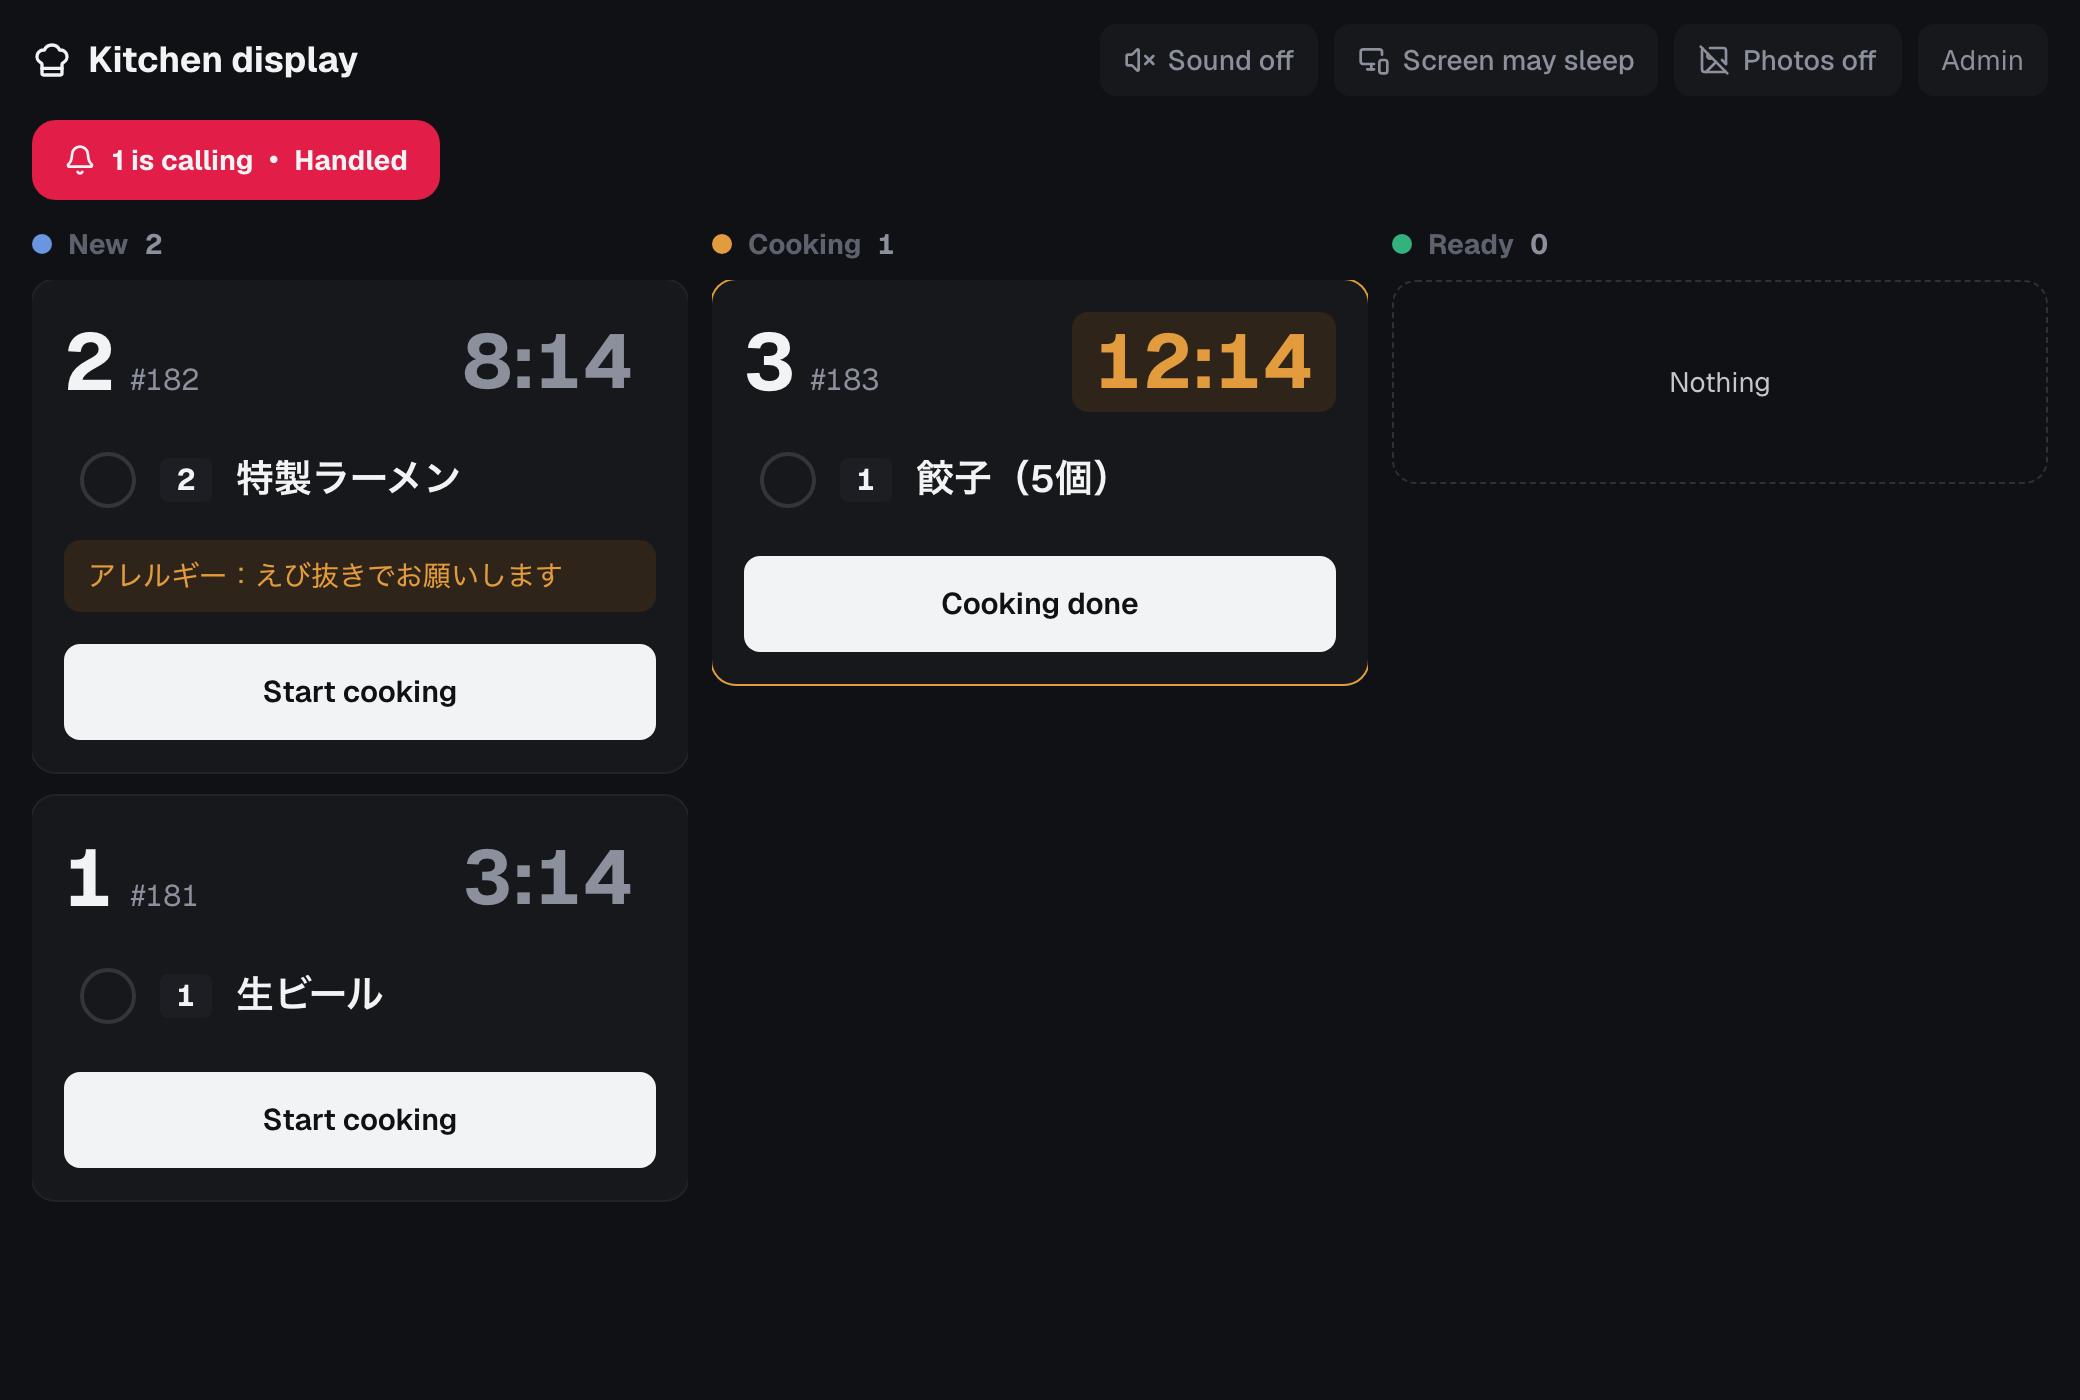Check off the 餃子（5個） item
Viewport: 2080px width, 1400px height.
788,480
